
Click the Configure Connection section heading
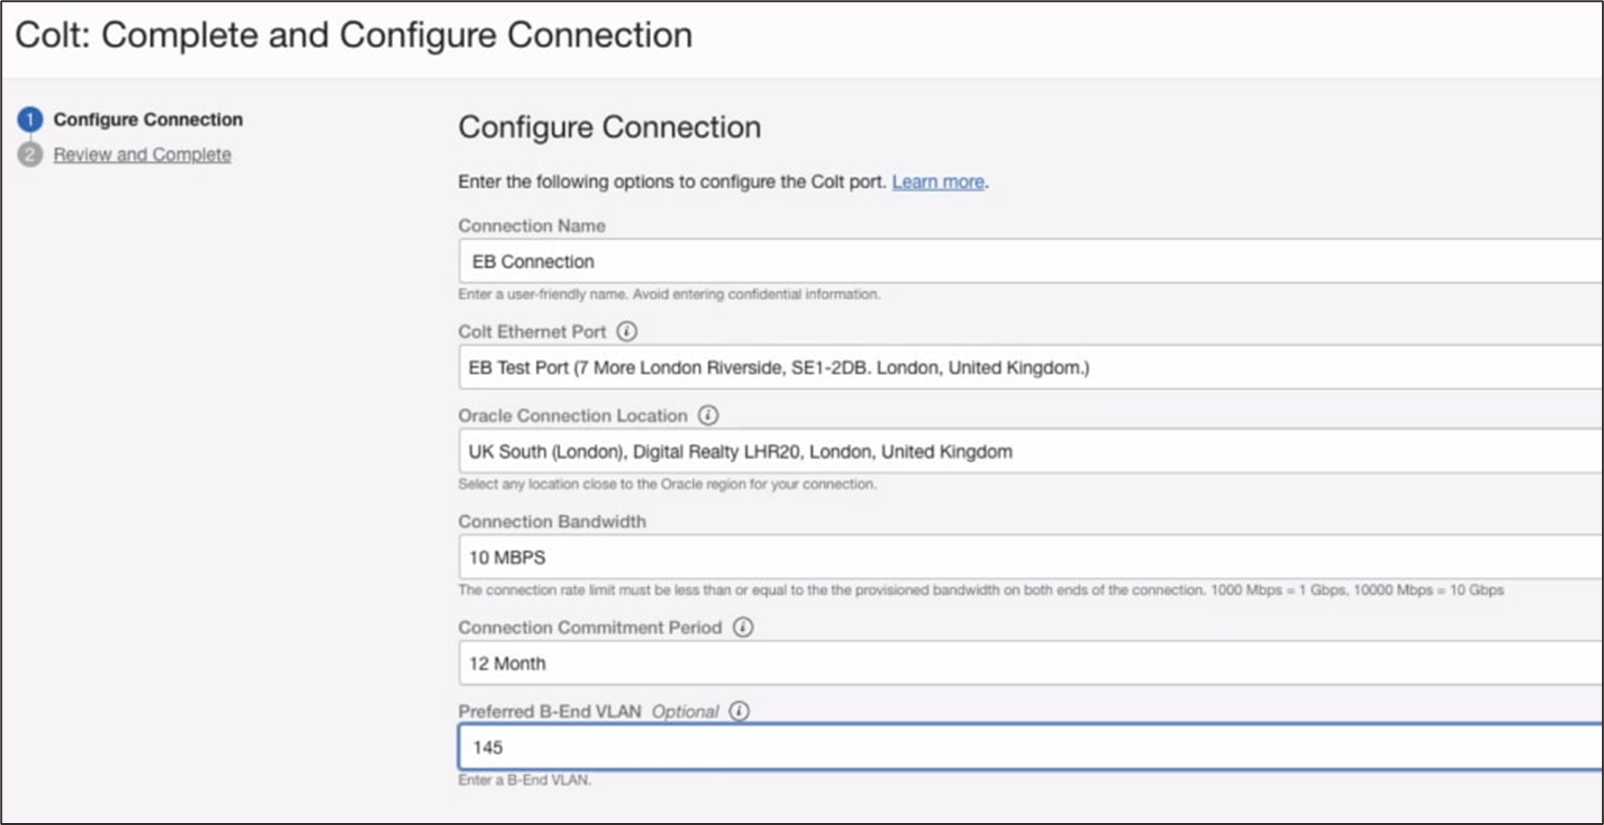click(x=610, y=127)
